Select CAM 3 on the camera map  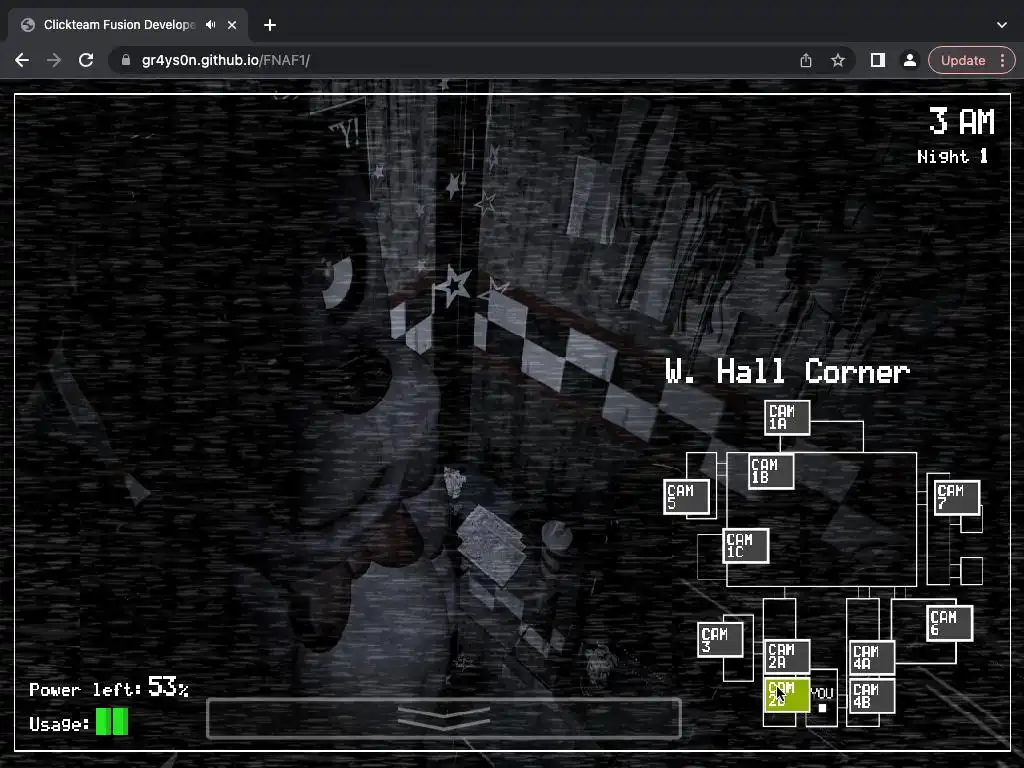point(720,639)
